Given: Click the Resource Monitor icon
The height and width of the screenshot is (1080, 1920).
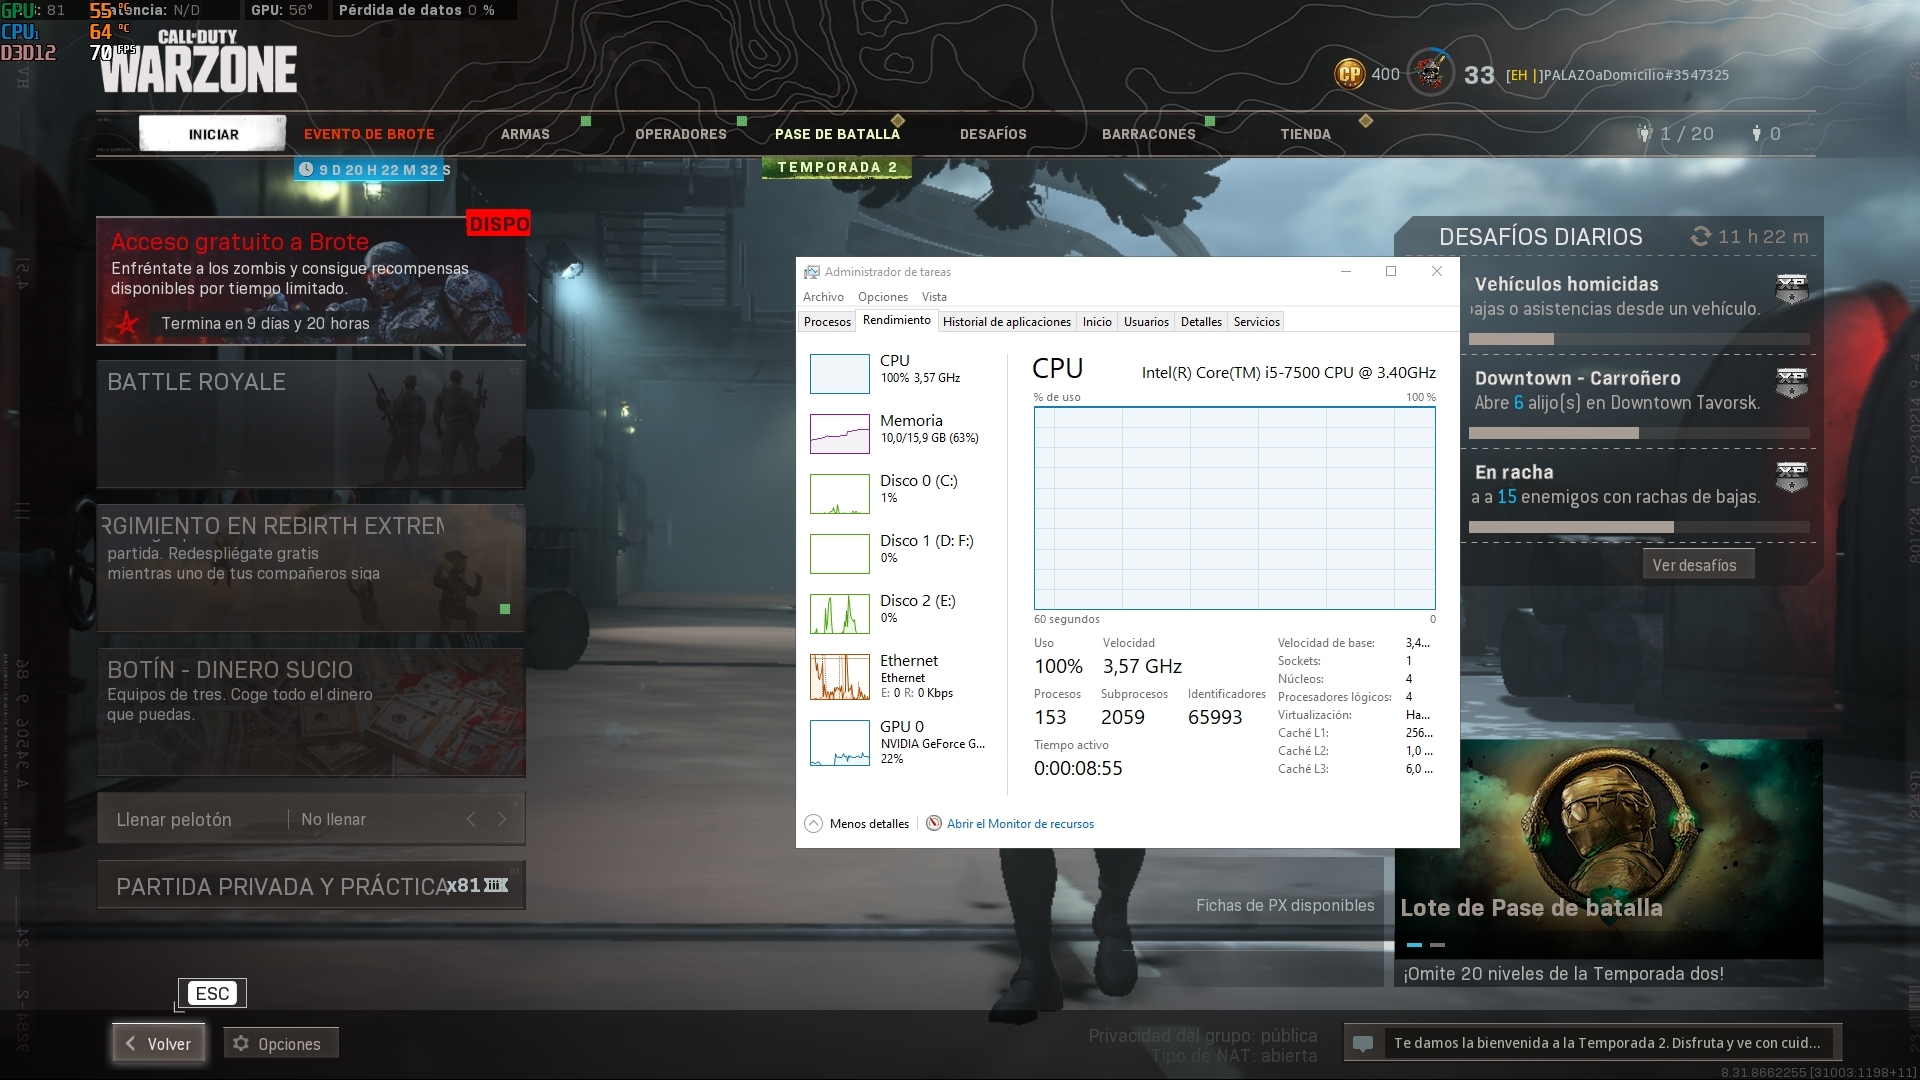Looking at the screenshot, I should [x=934, y=824].
